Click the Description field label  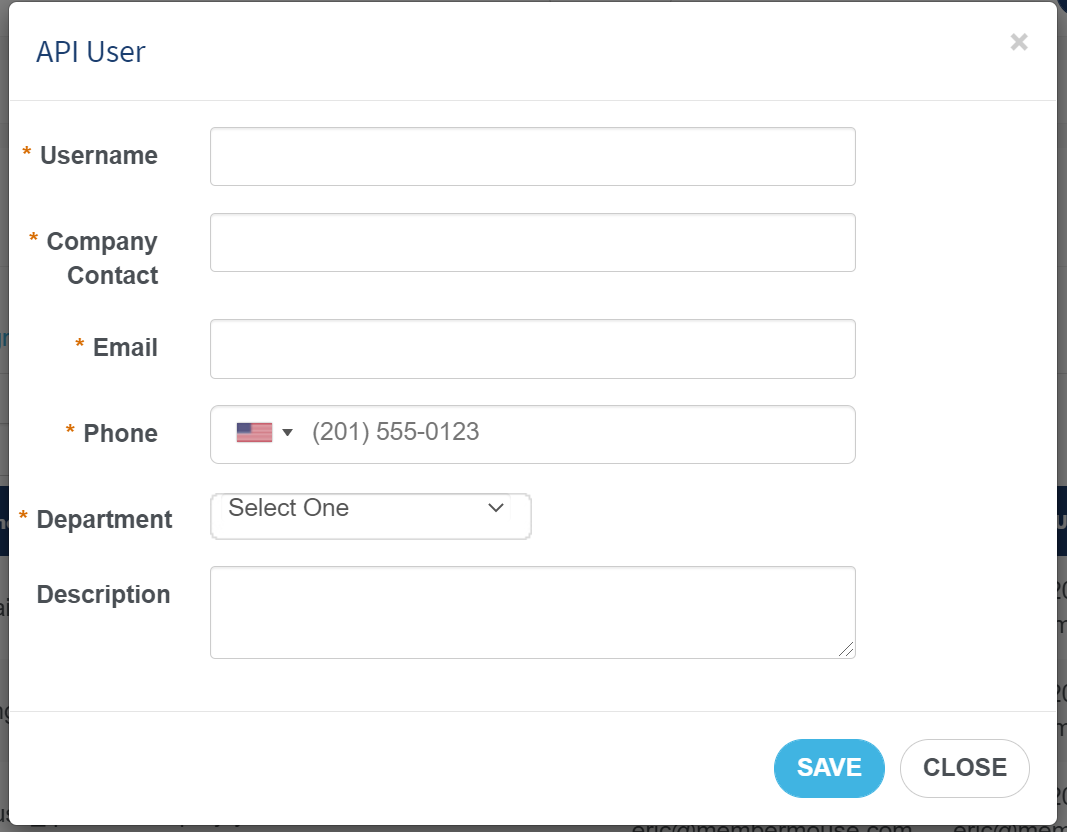click(103, 595)
